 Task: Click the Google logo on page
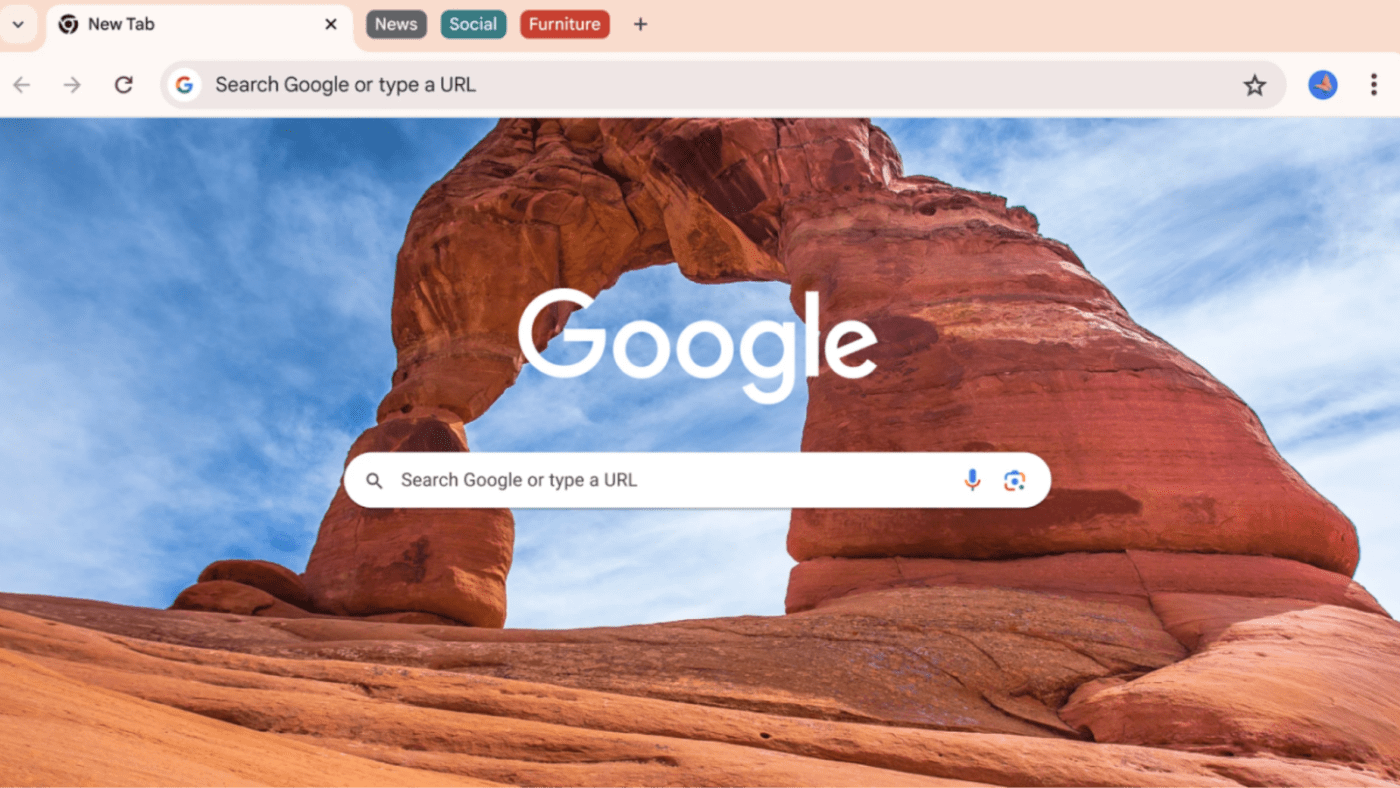tap(697, 345)
